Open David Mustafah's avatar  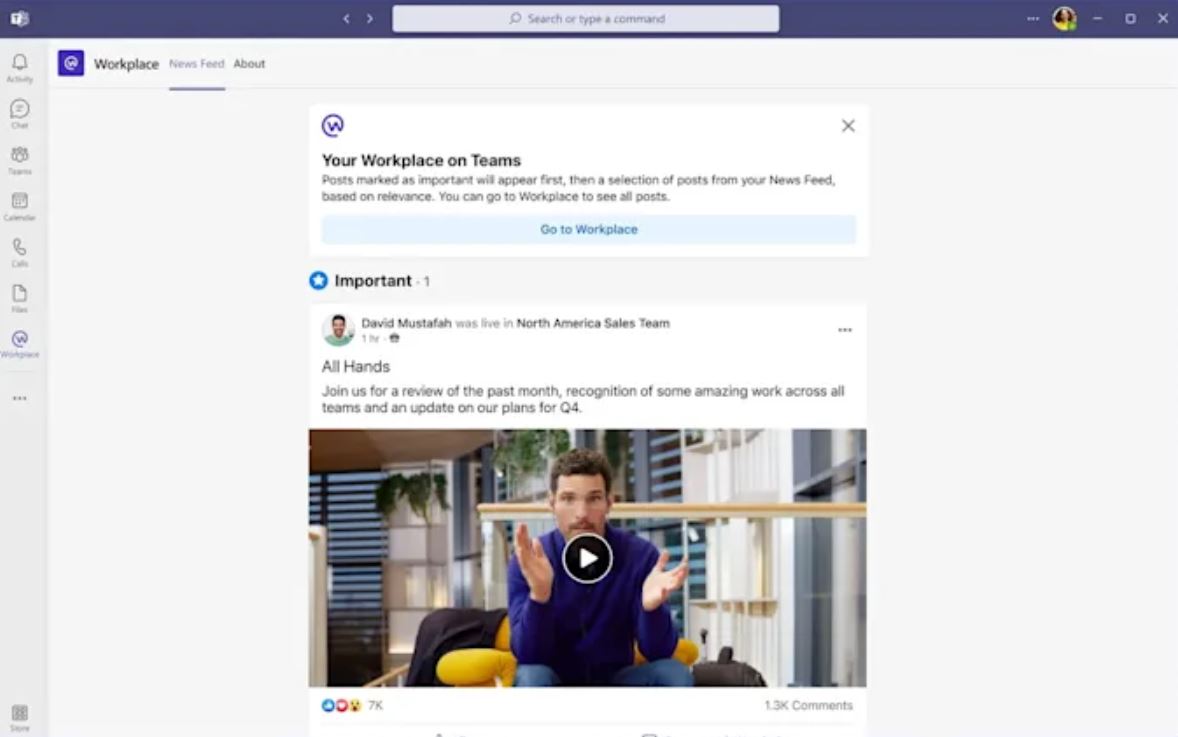(x=338, y=330)
